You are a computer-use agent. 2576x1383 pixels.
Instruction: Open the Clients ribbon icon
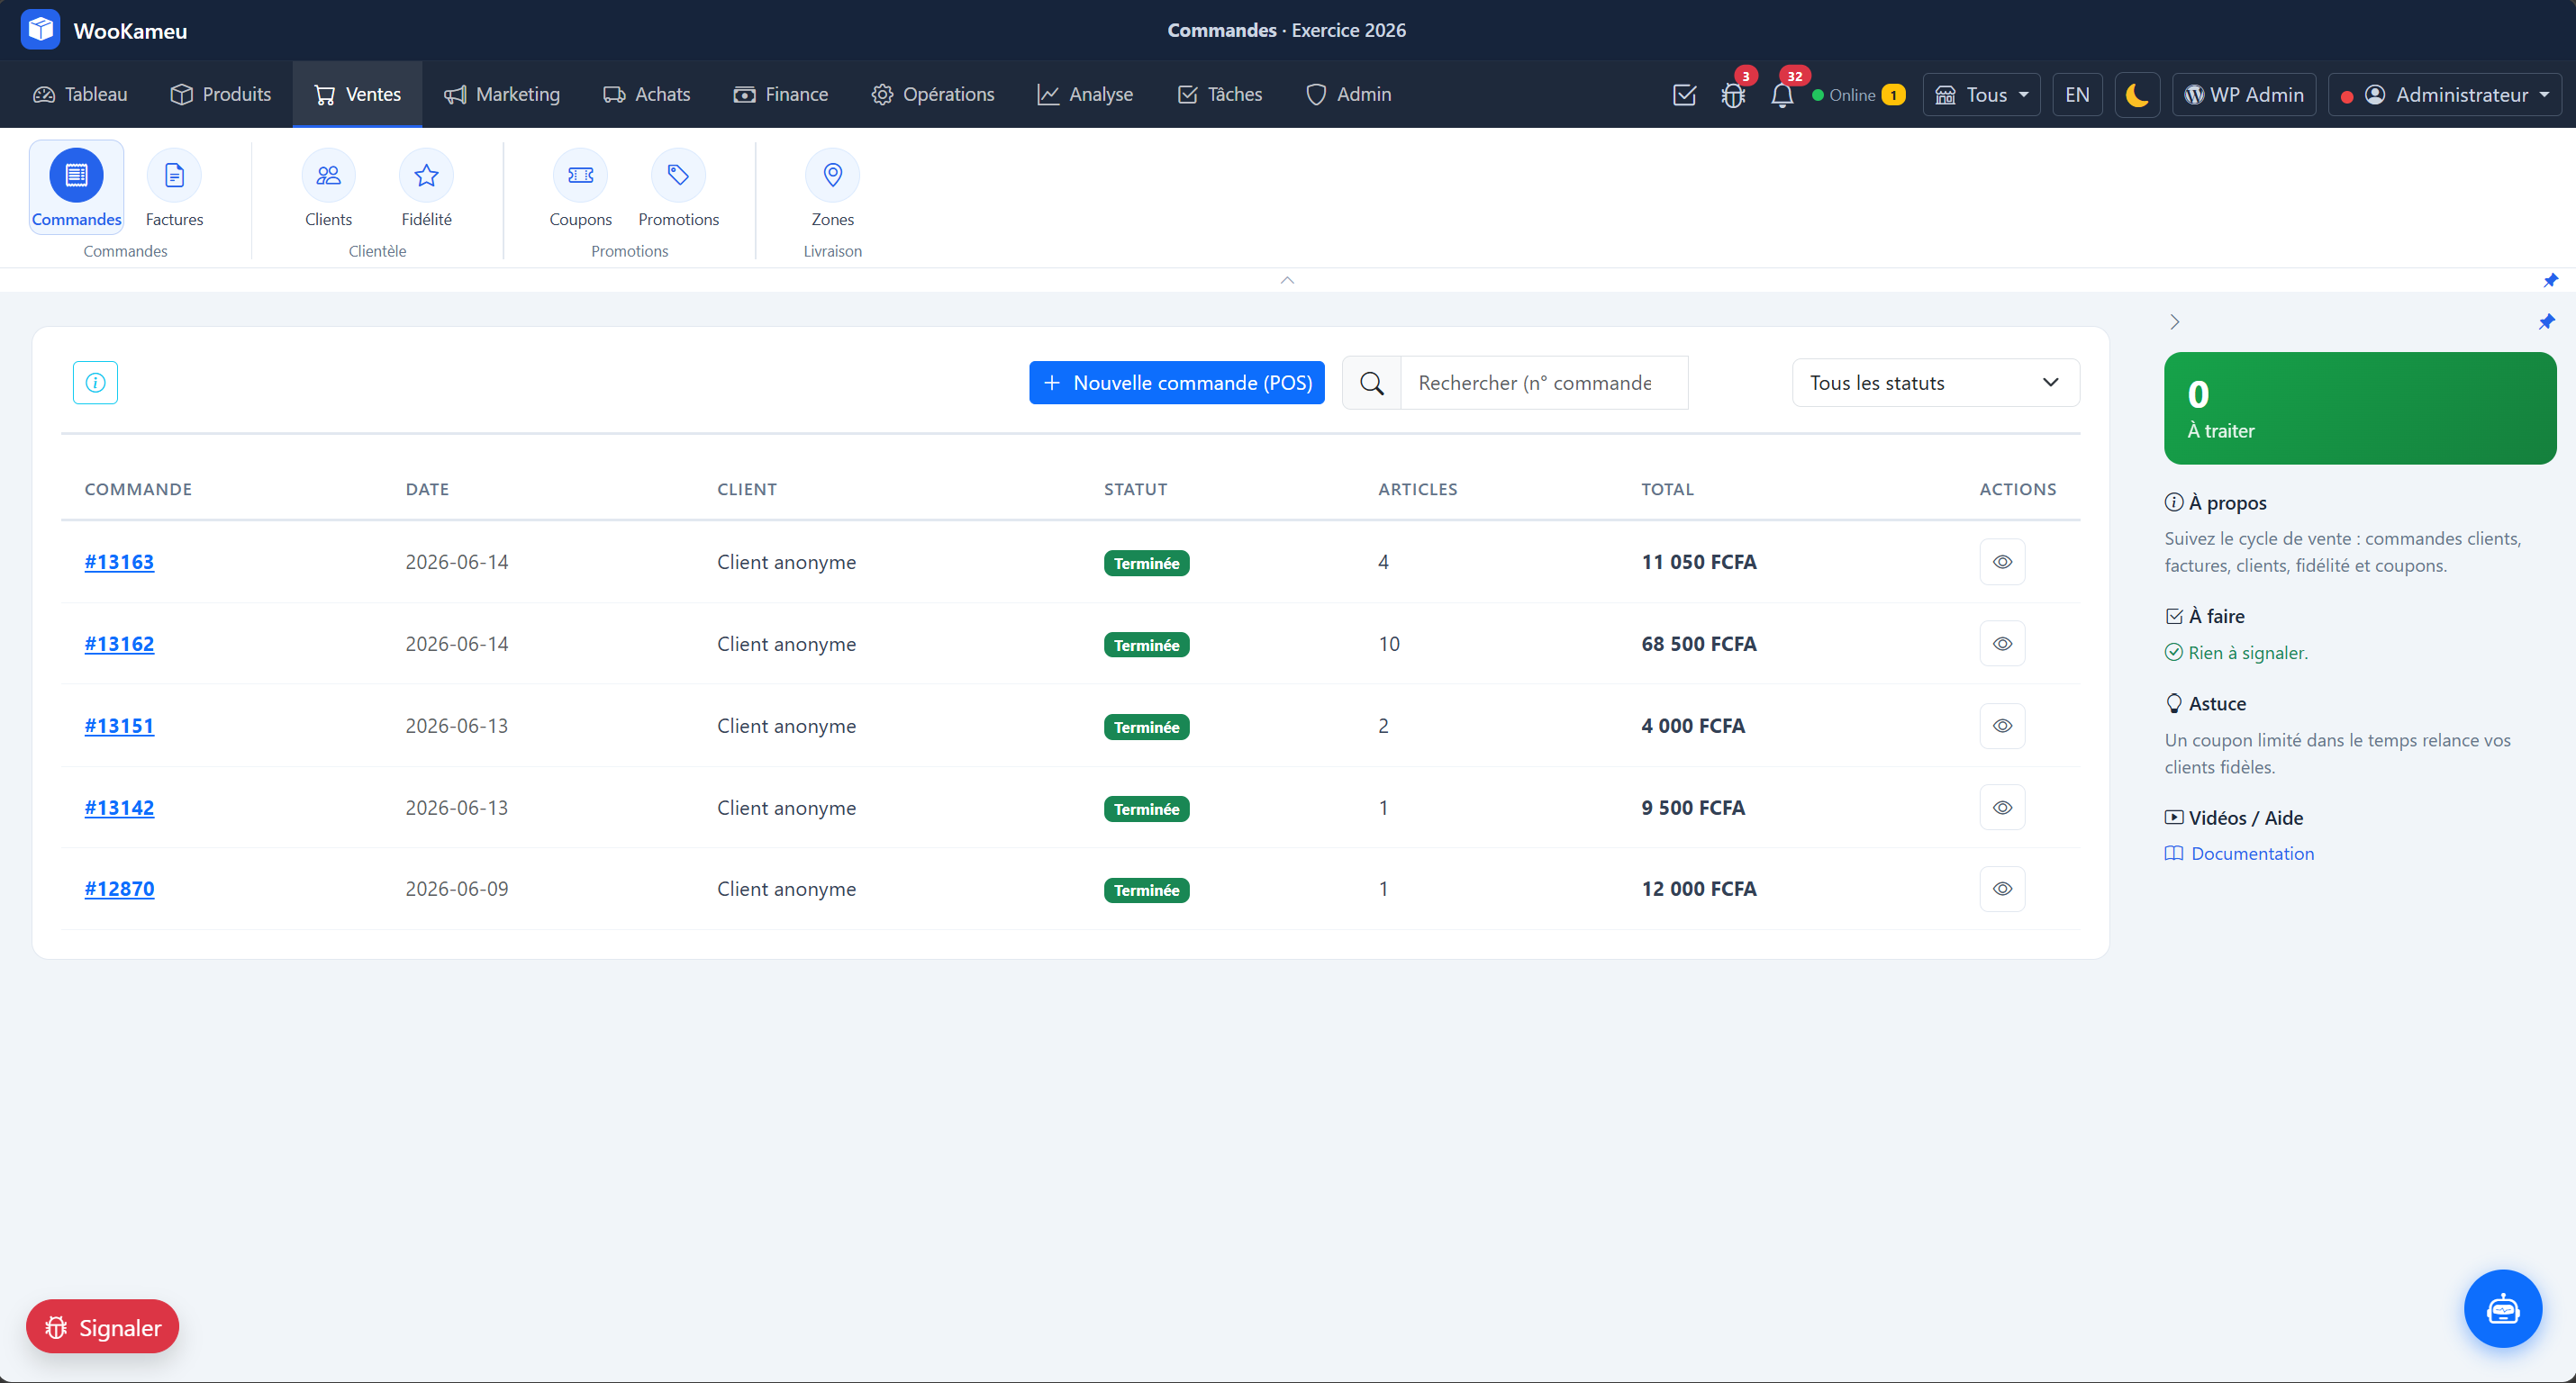(328, 187)
